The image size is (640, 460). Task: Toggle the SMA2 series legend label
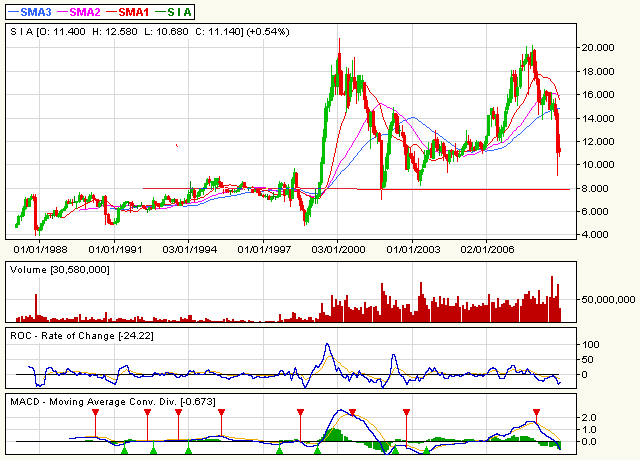coord(85,11)
